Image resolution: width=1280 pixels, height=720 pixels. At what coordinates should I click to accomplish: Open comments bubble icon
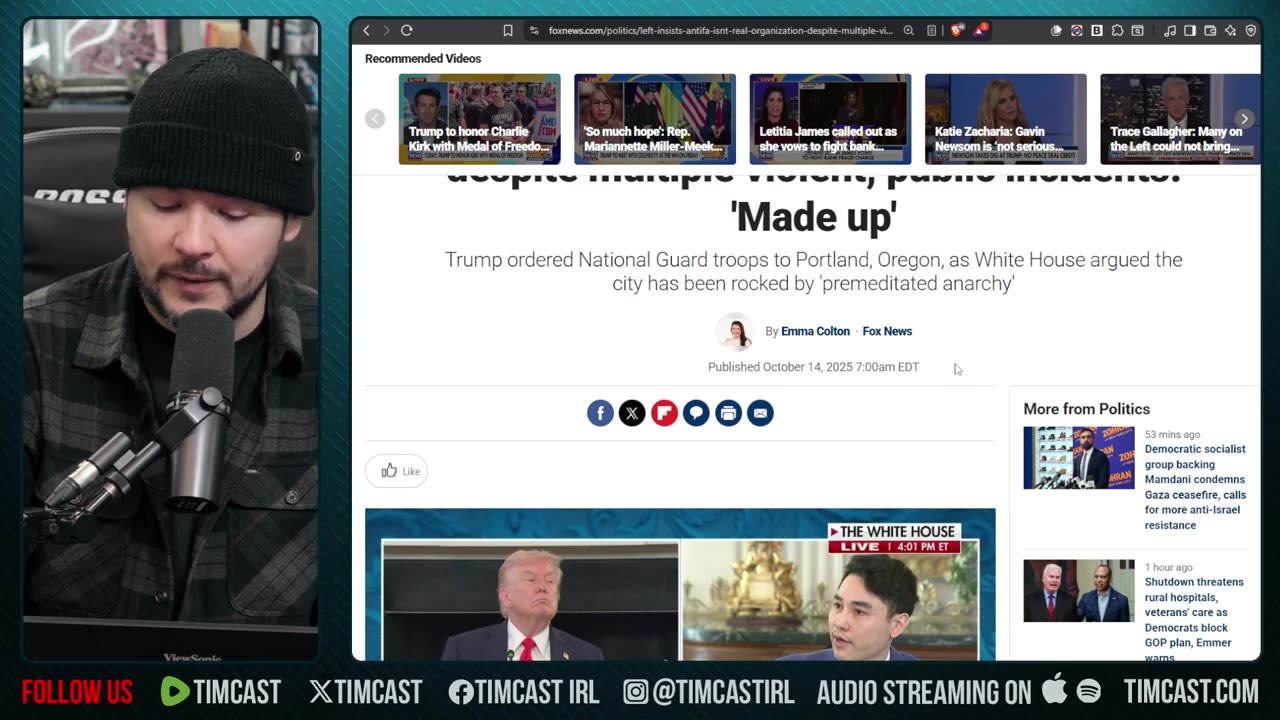tap(696, 413)
